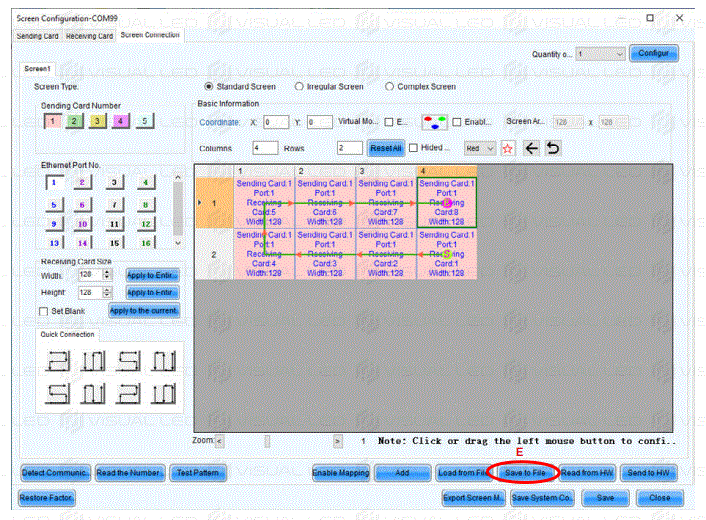Select Sending Card Number 5 box

click(145, 121)
